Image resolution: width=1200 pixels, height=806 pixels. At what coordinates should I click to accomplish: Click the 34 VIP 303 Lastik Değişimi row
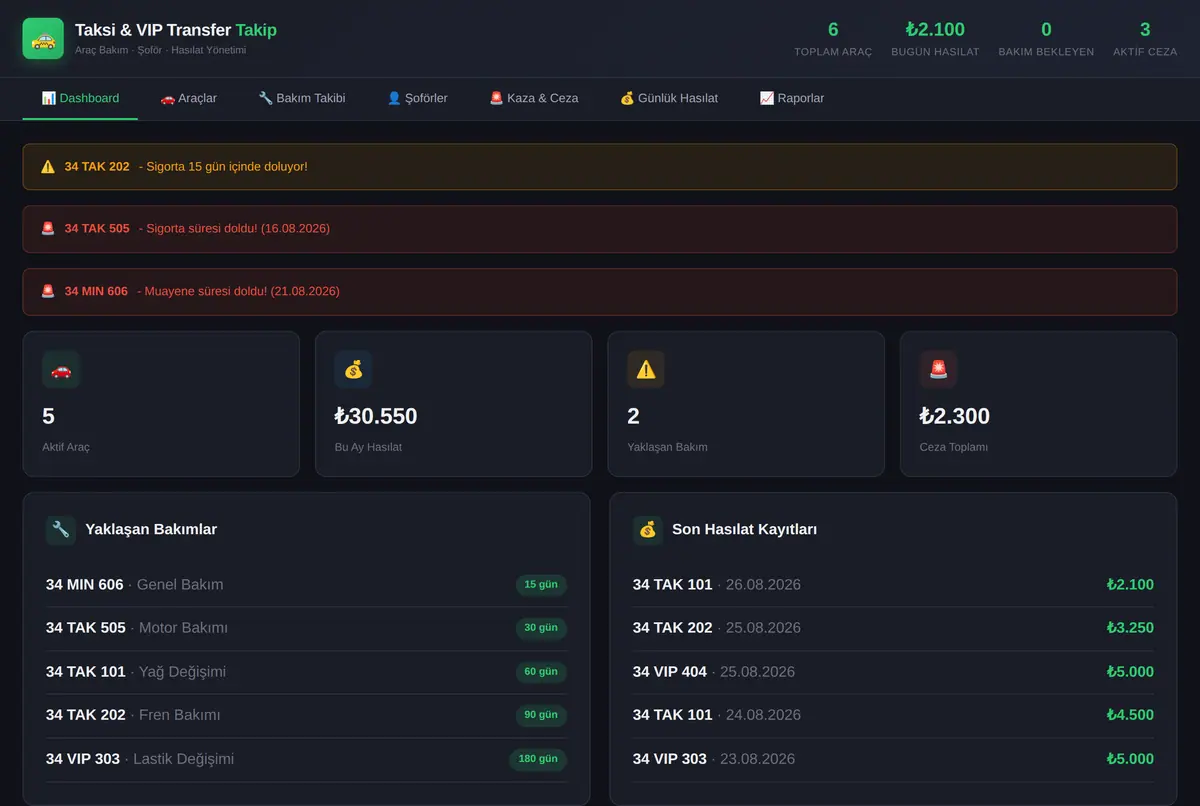pos(306,759)
